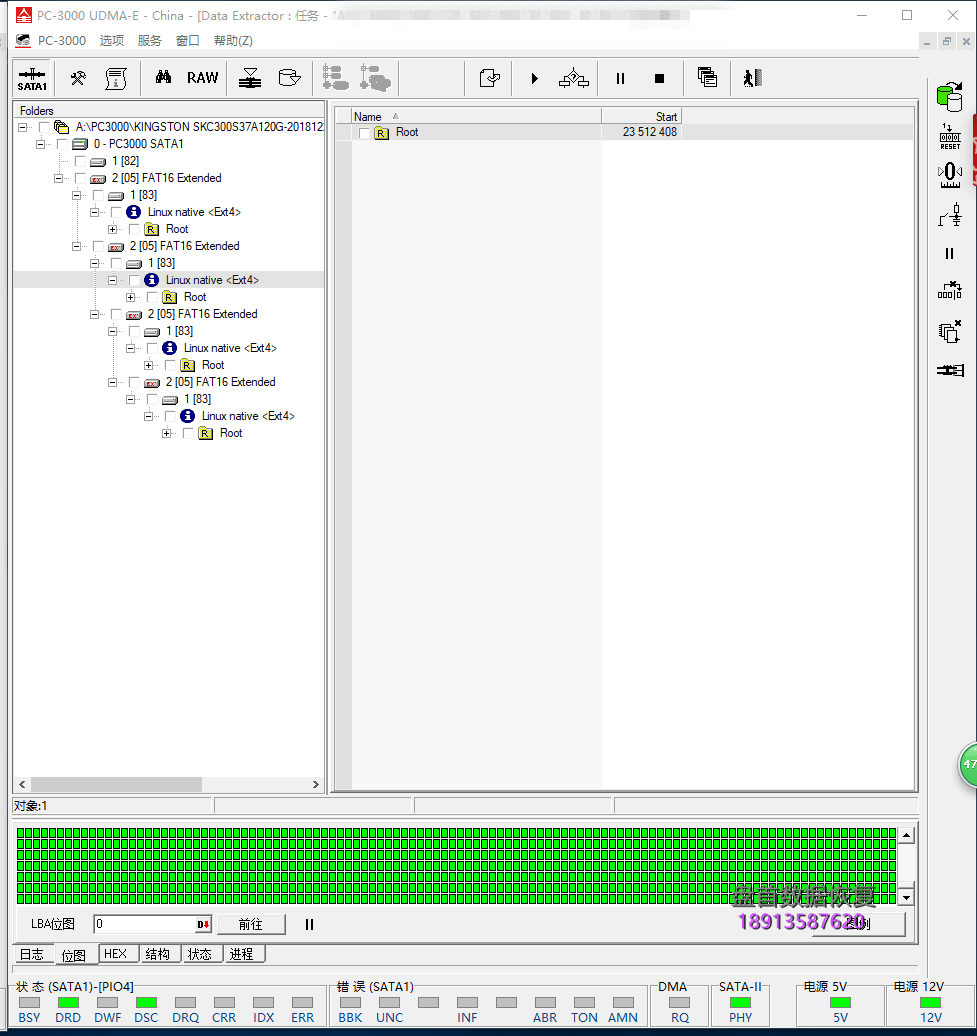Click the binoculars search icon

(163, 78)
